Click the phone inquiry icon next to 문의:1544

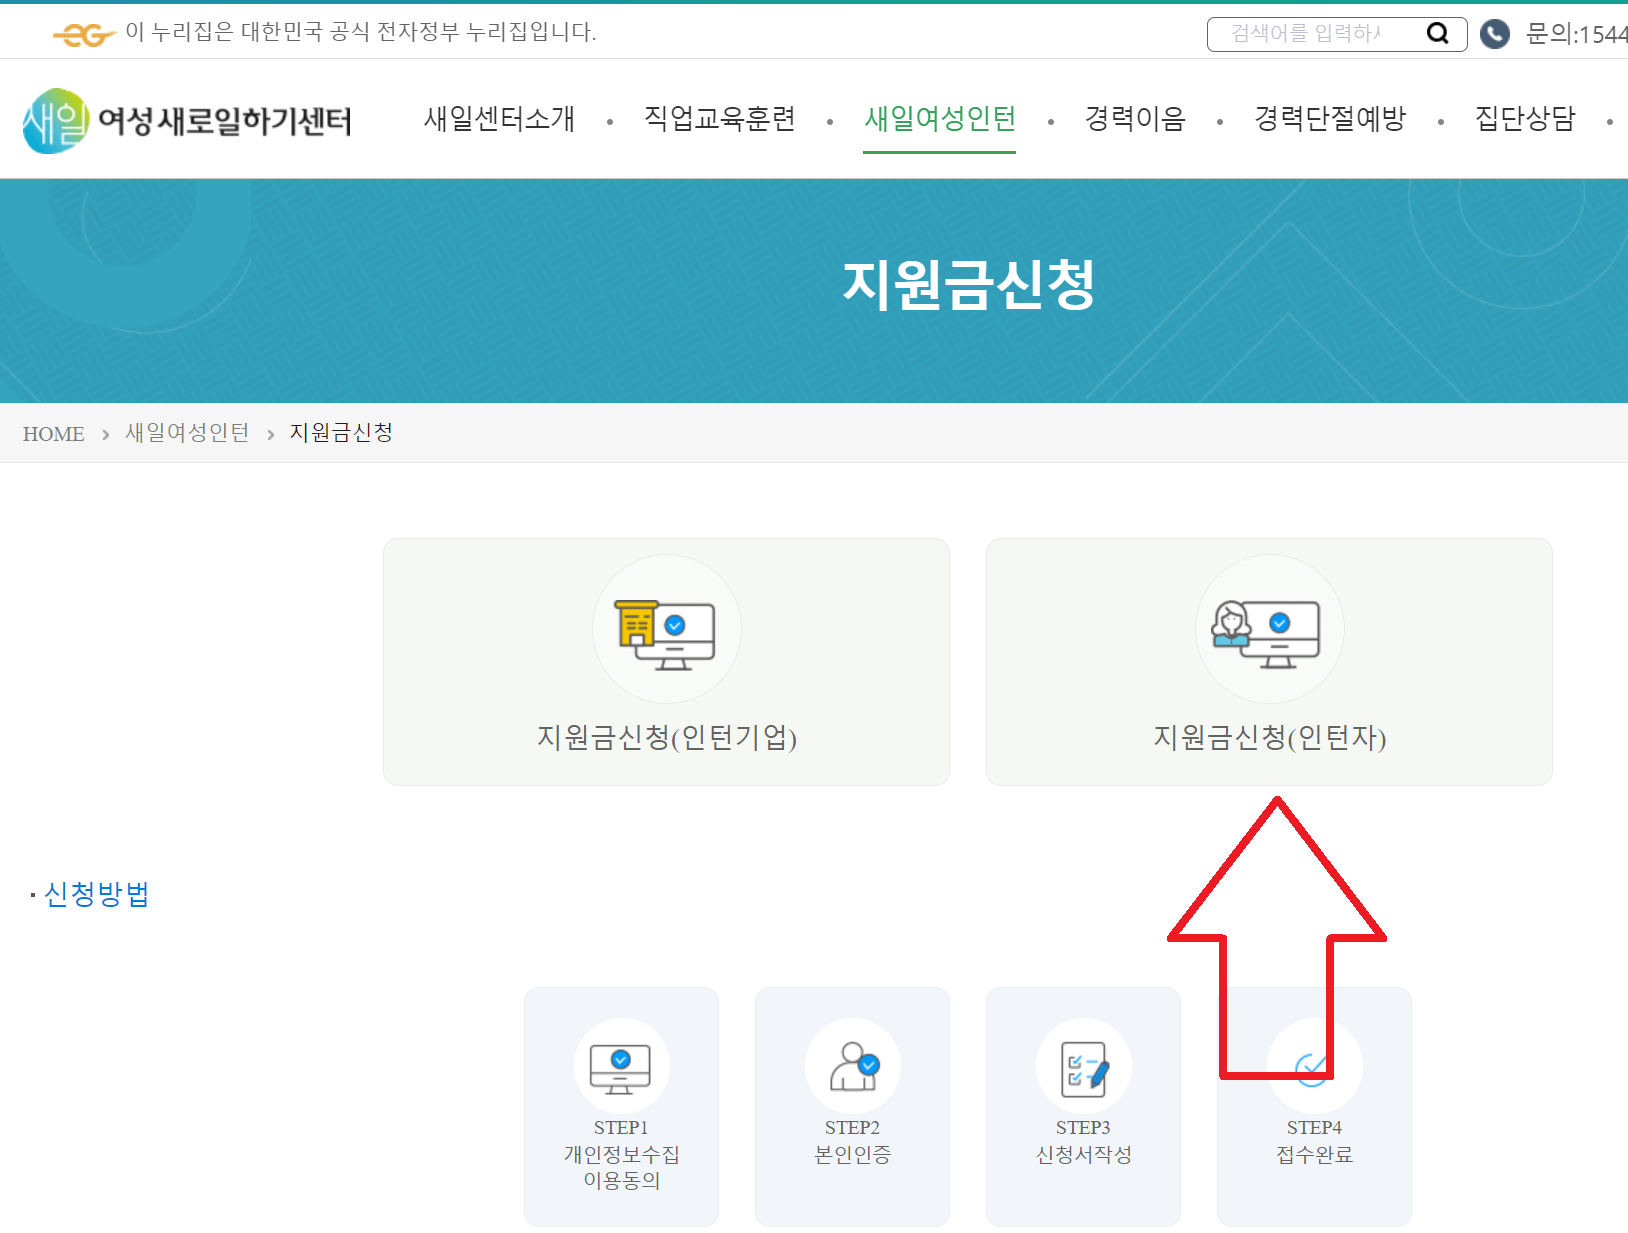1494,34
